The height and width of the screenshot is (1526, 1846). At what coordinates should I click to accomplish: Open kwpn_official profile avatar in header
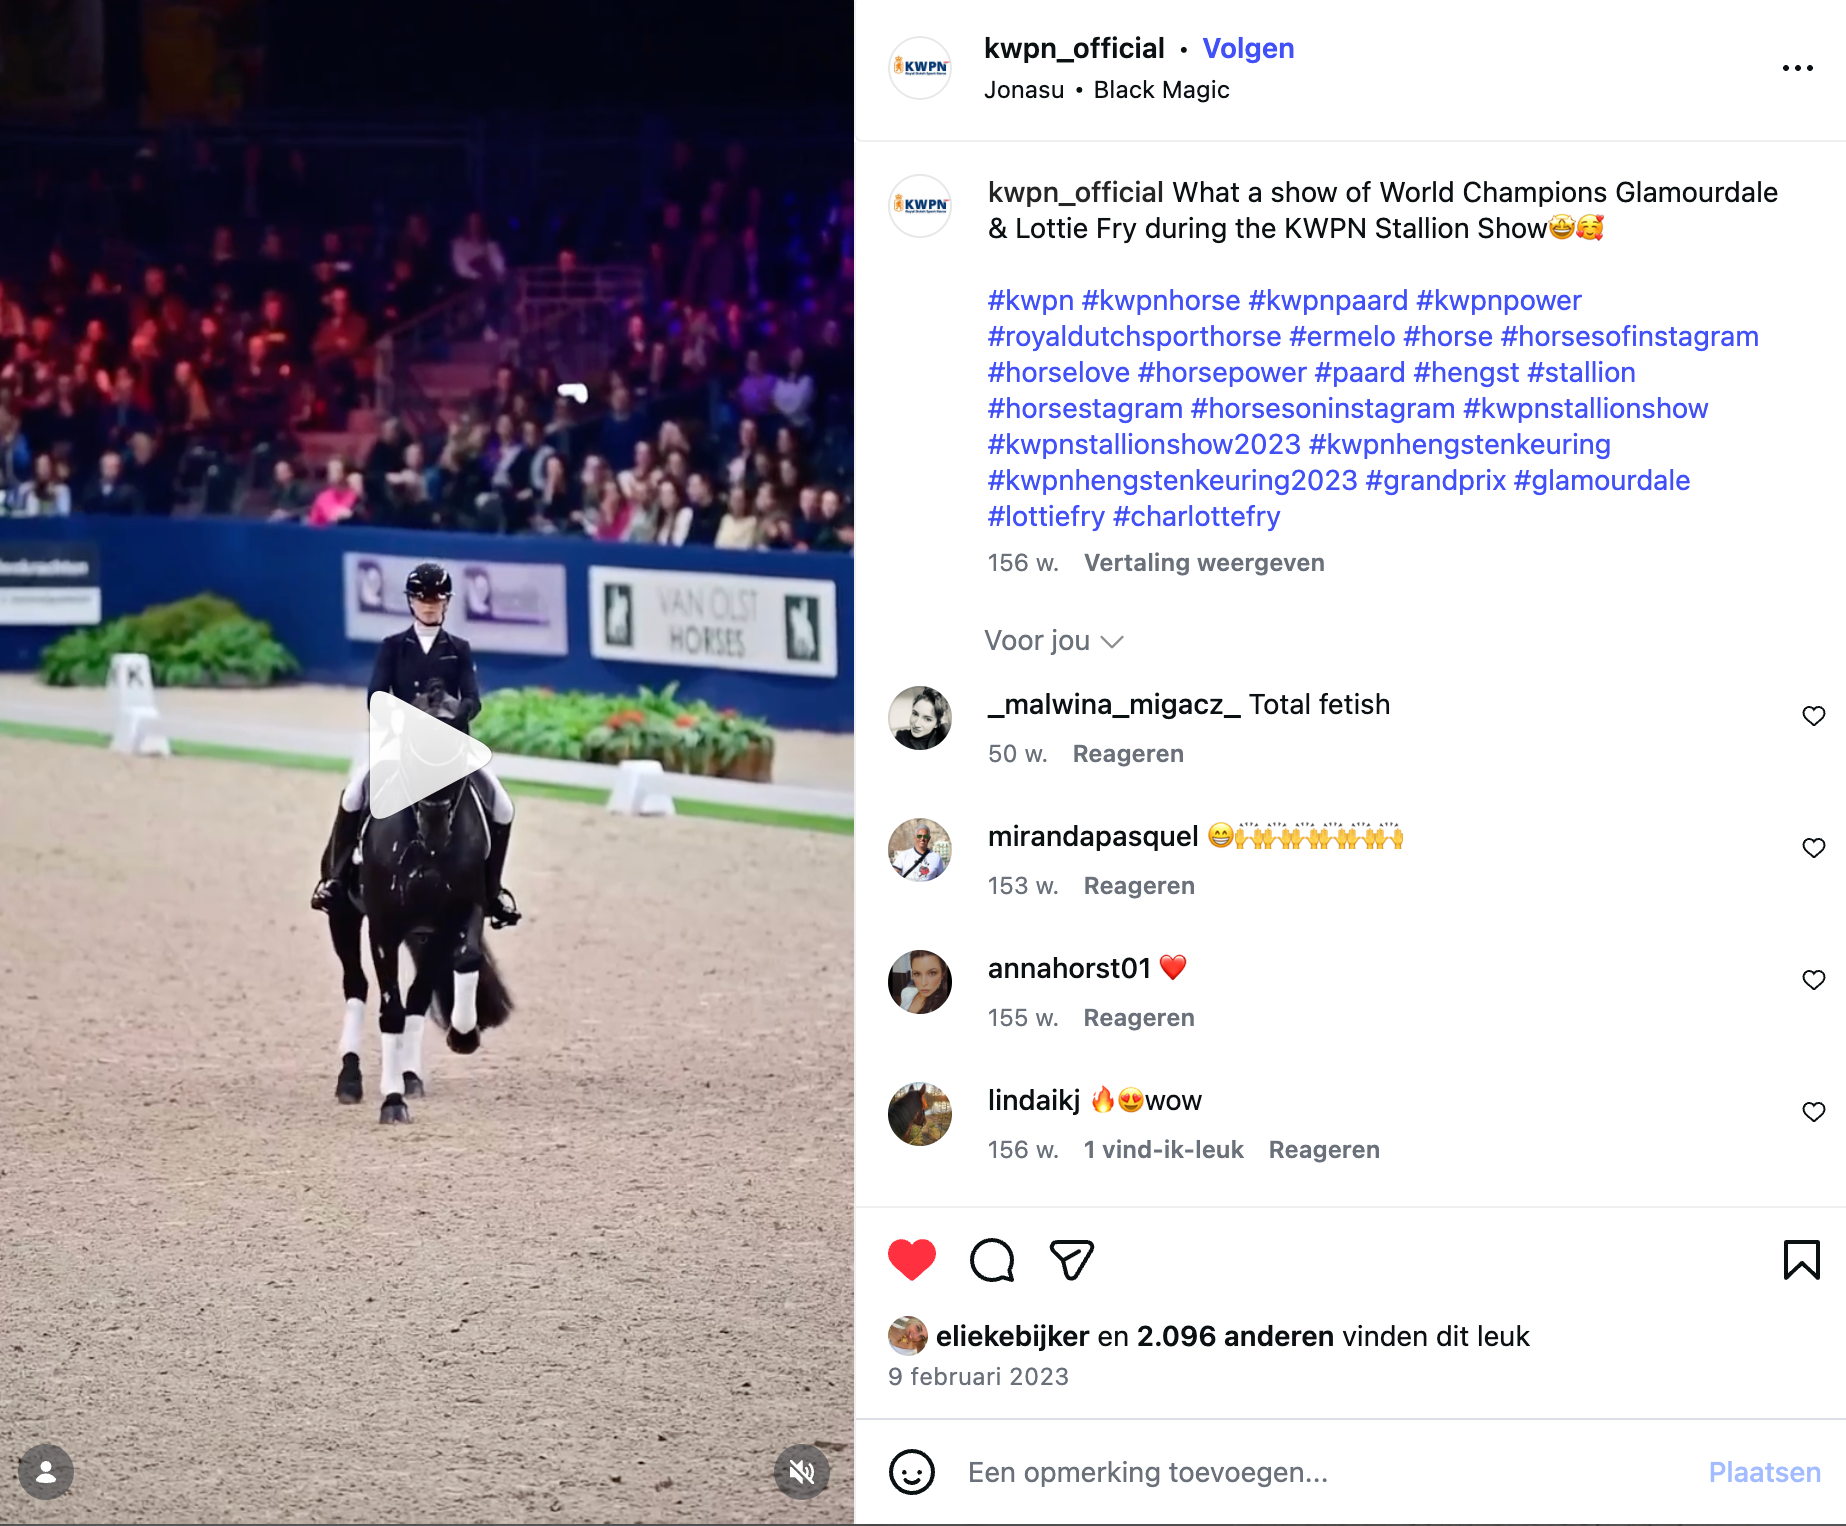[x=920, y=68]
